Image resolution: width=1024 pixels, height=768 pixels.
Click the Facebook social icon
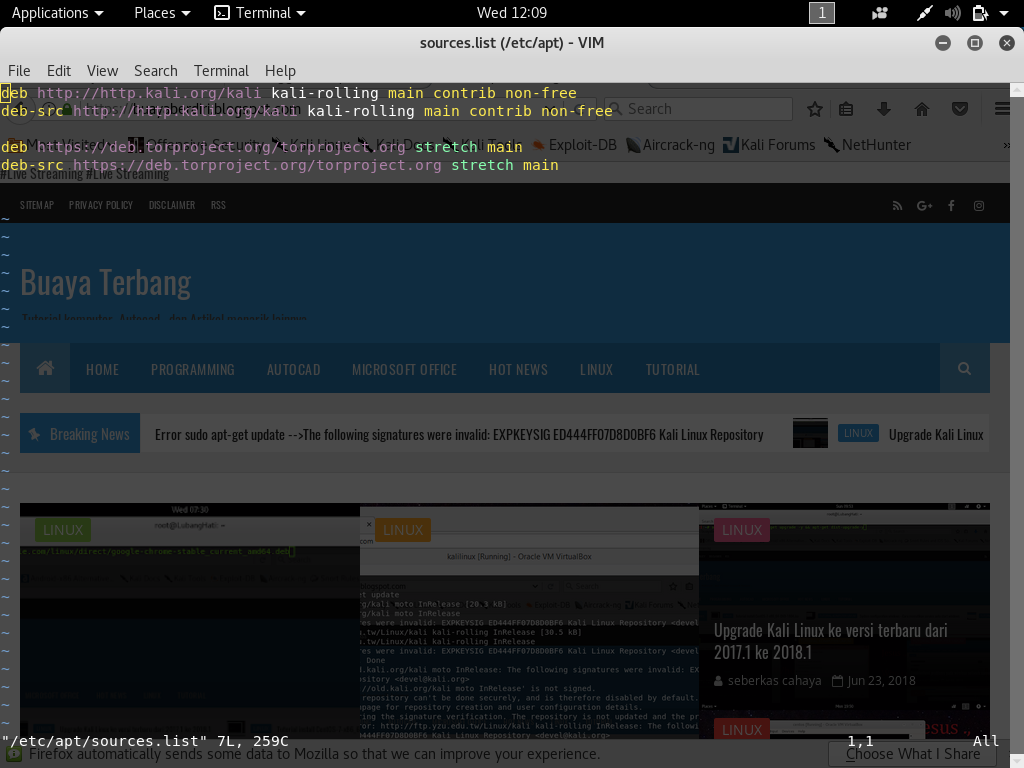tap(952, 206)
